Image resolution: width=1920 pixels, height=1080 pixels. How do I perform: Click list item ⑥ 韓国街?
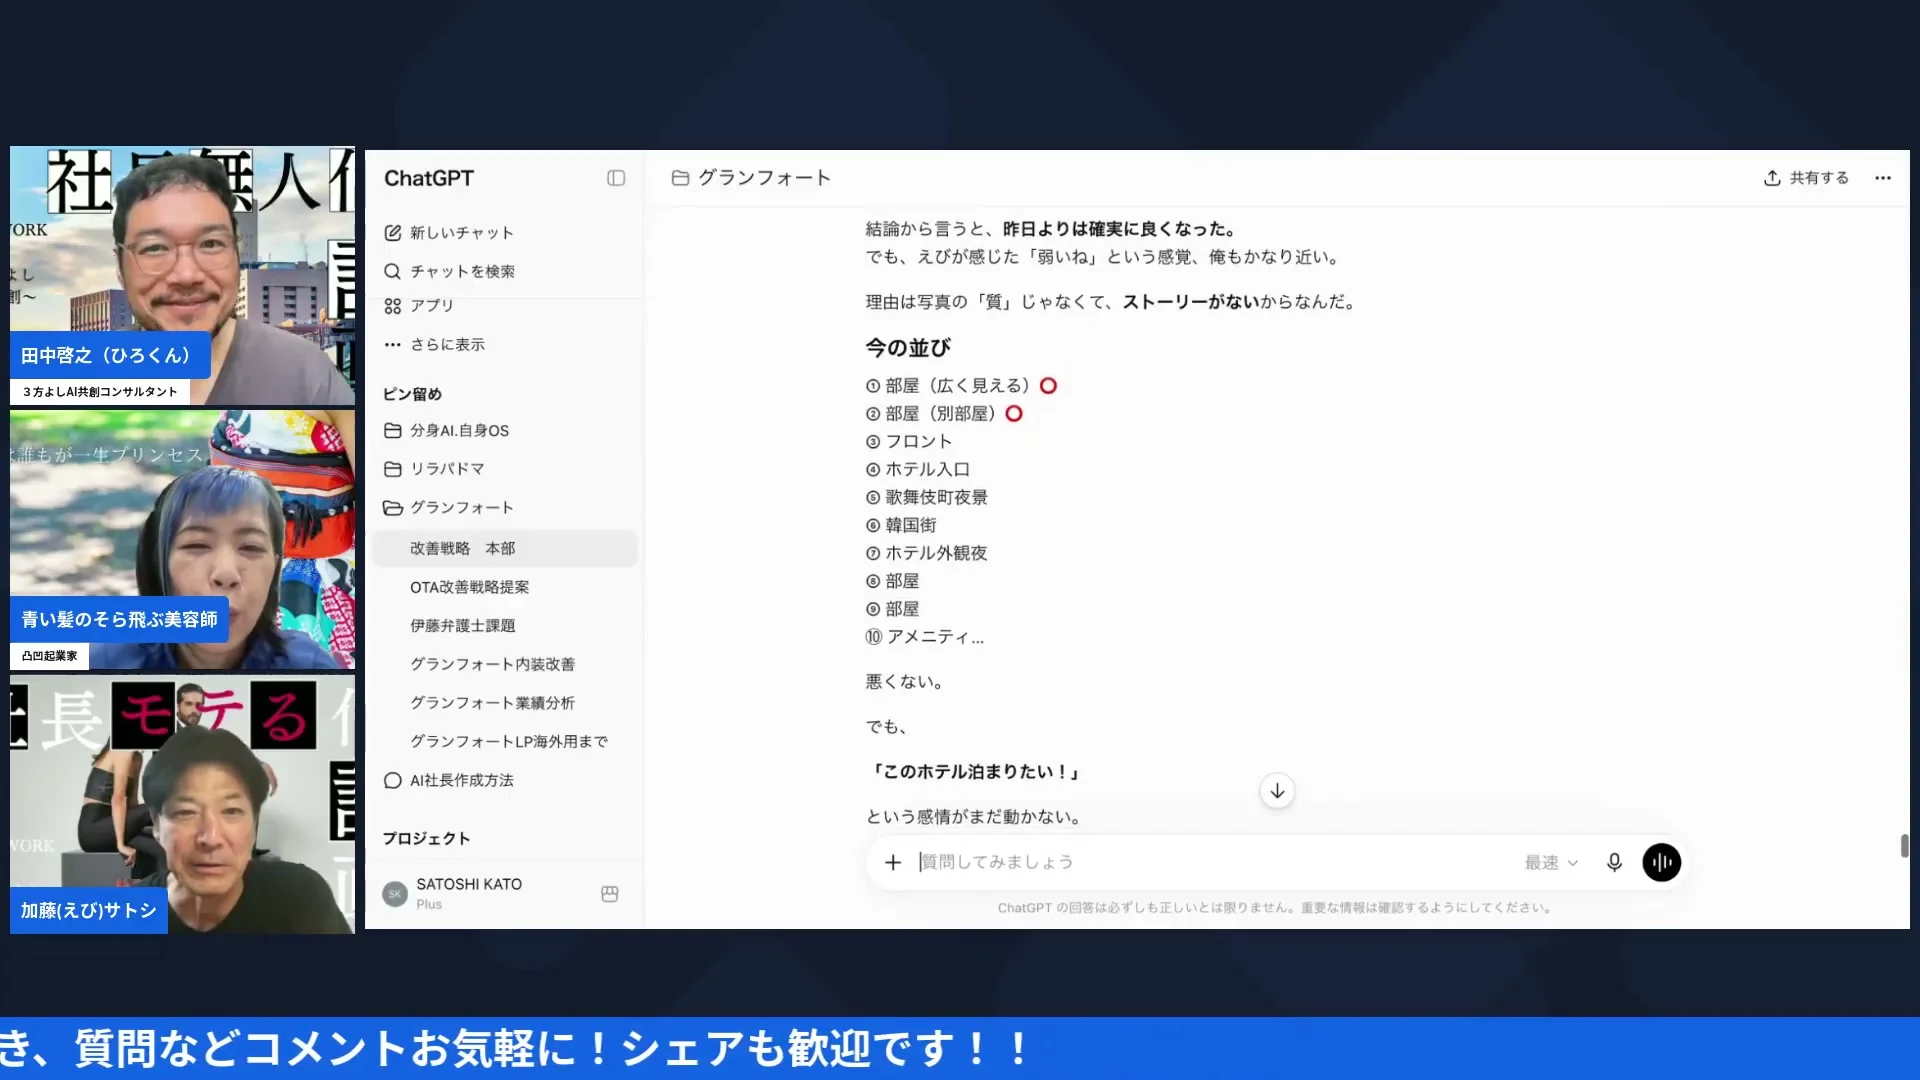[x=901, y=526]
